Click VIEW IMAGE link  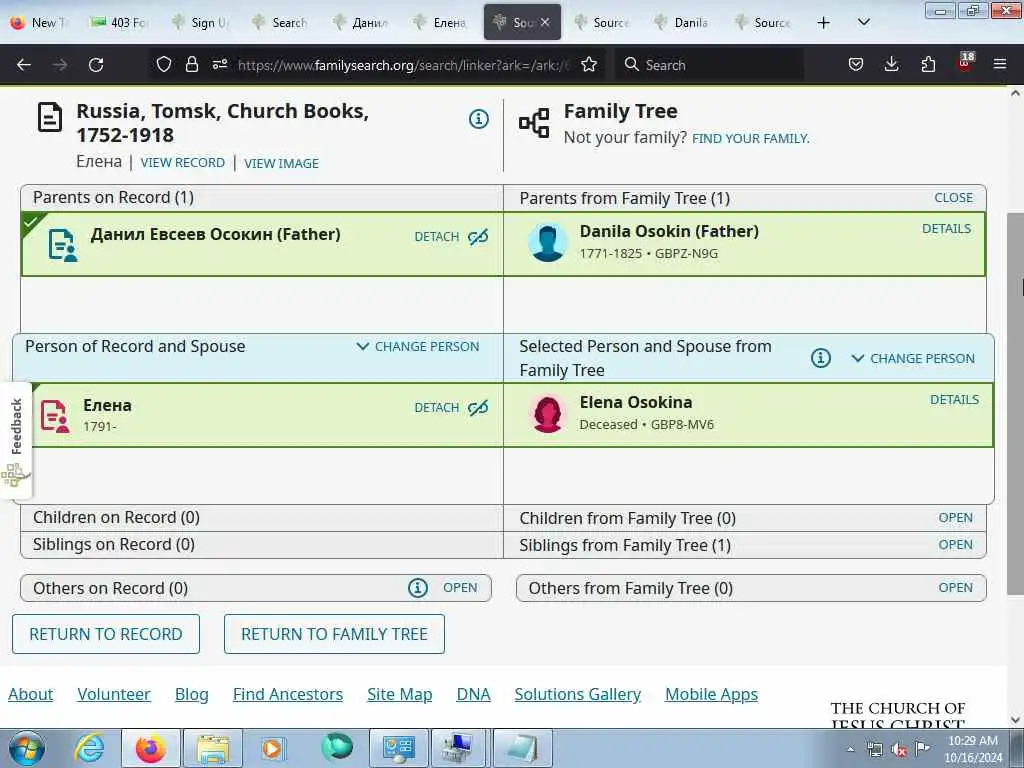click(x=281, y=163)
